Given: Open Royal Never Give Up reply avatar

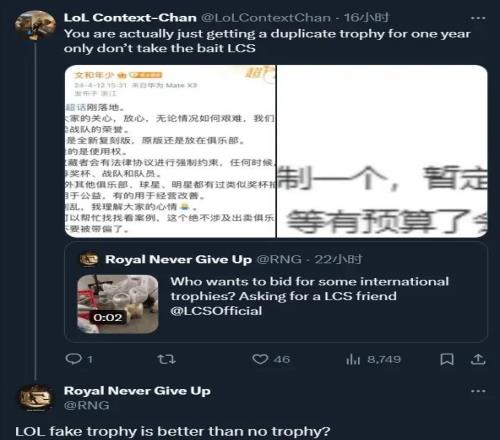Looking at the screenshot, I should pyautogui.click(x=35, y=398).
